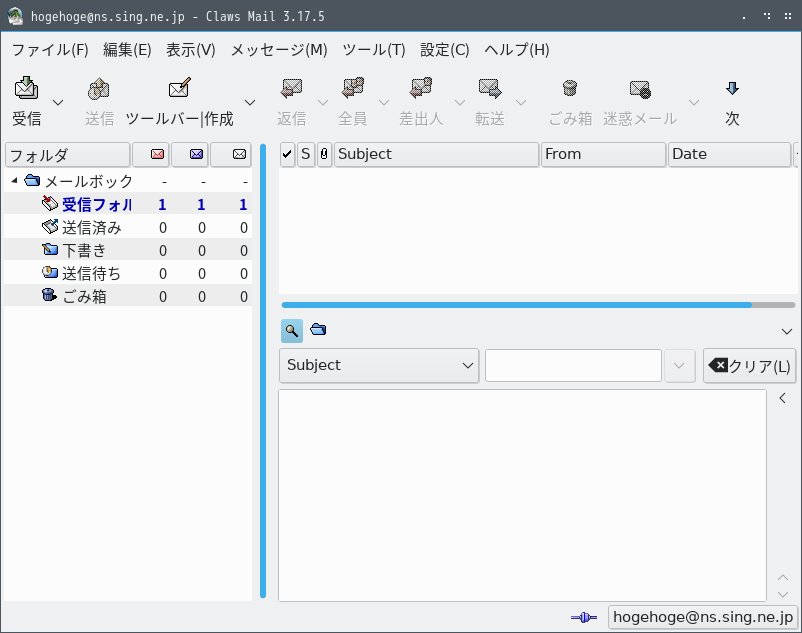
Task: Click the S status column header
Action: click(305, 154)
